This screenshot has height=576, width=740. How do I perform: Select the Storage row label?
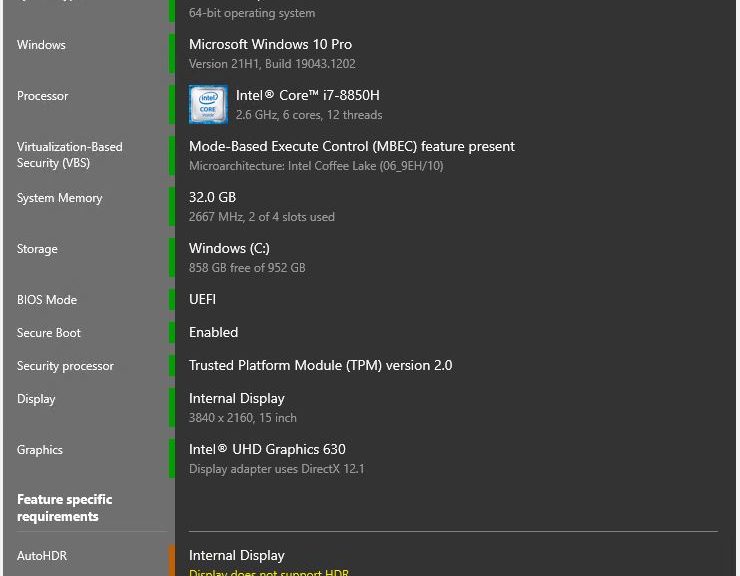click(x=37, y=249)
